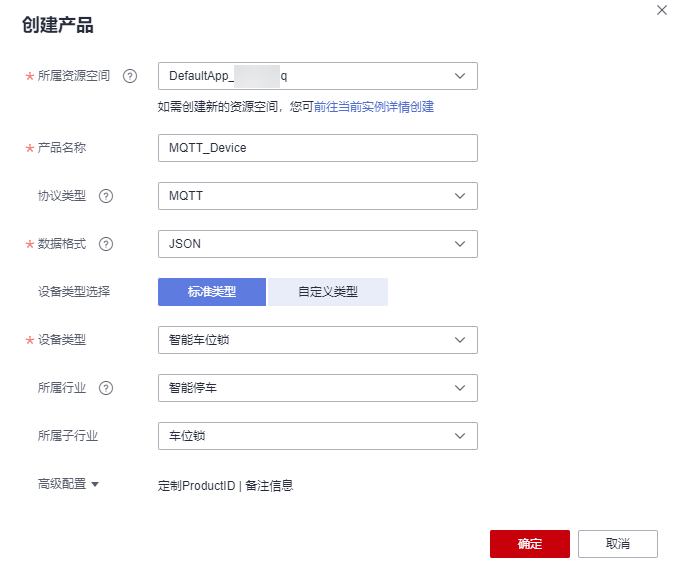Click help icon beside 数据格式
The width and height of the screenshot is (674, 570).
pos(106,244)
